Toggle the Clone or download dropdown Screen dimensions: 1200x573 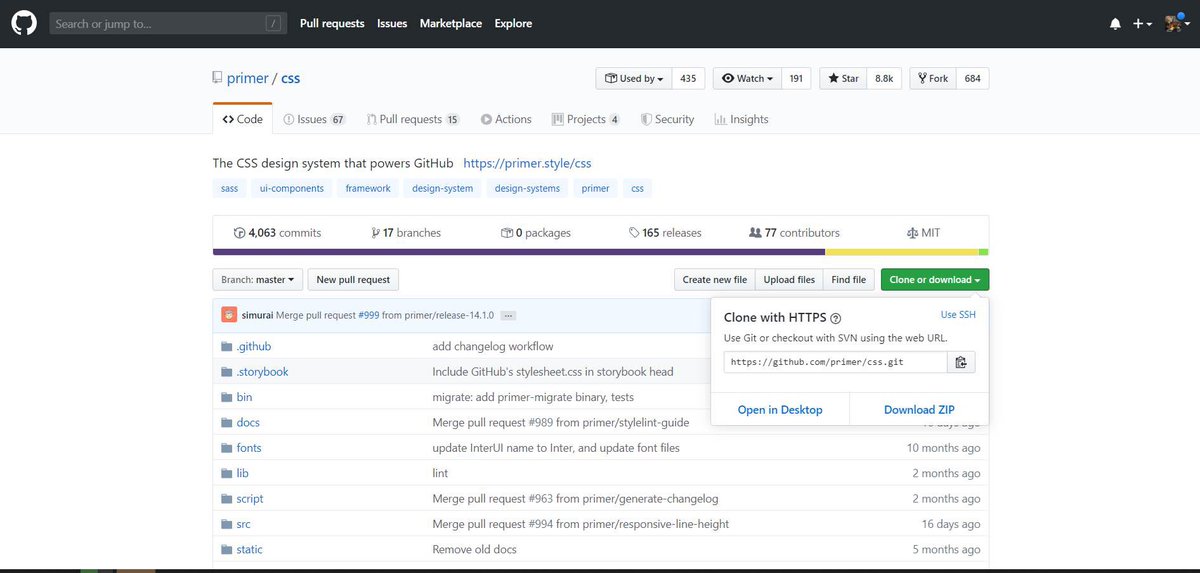(x=935, y=280)
